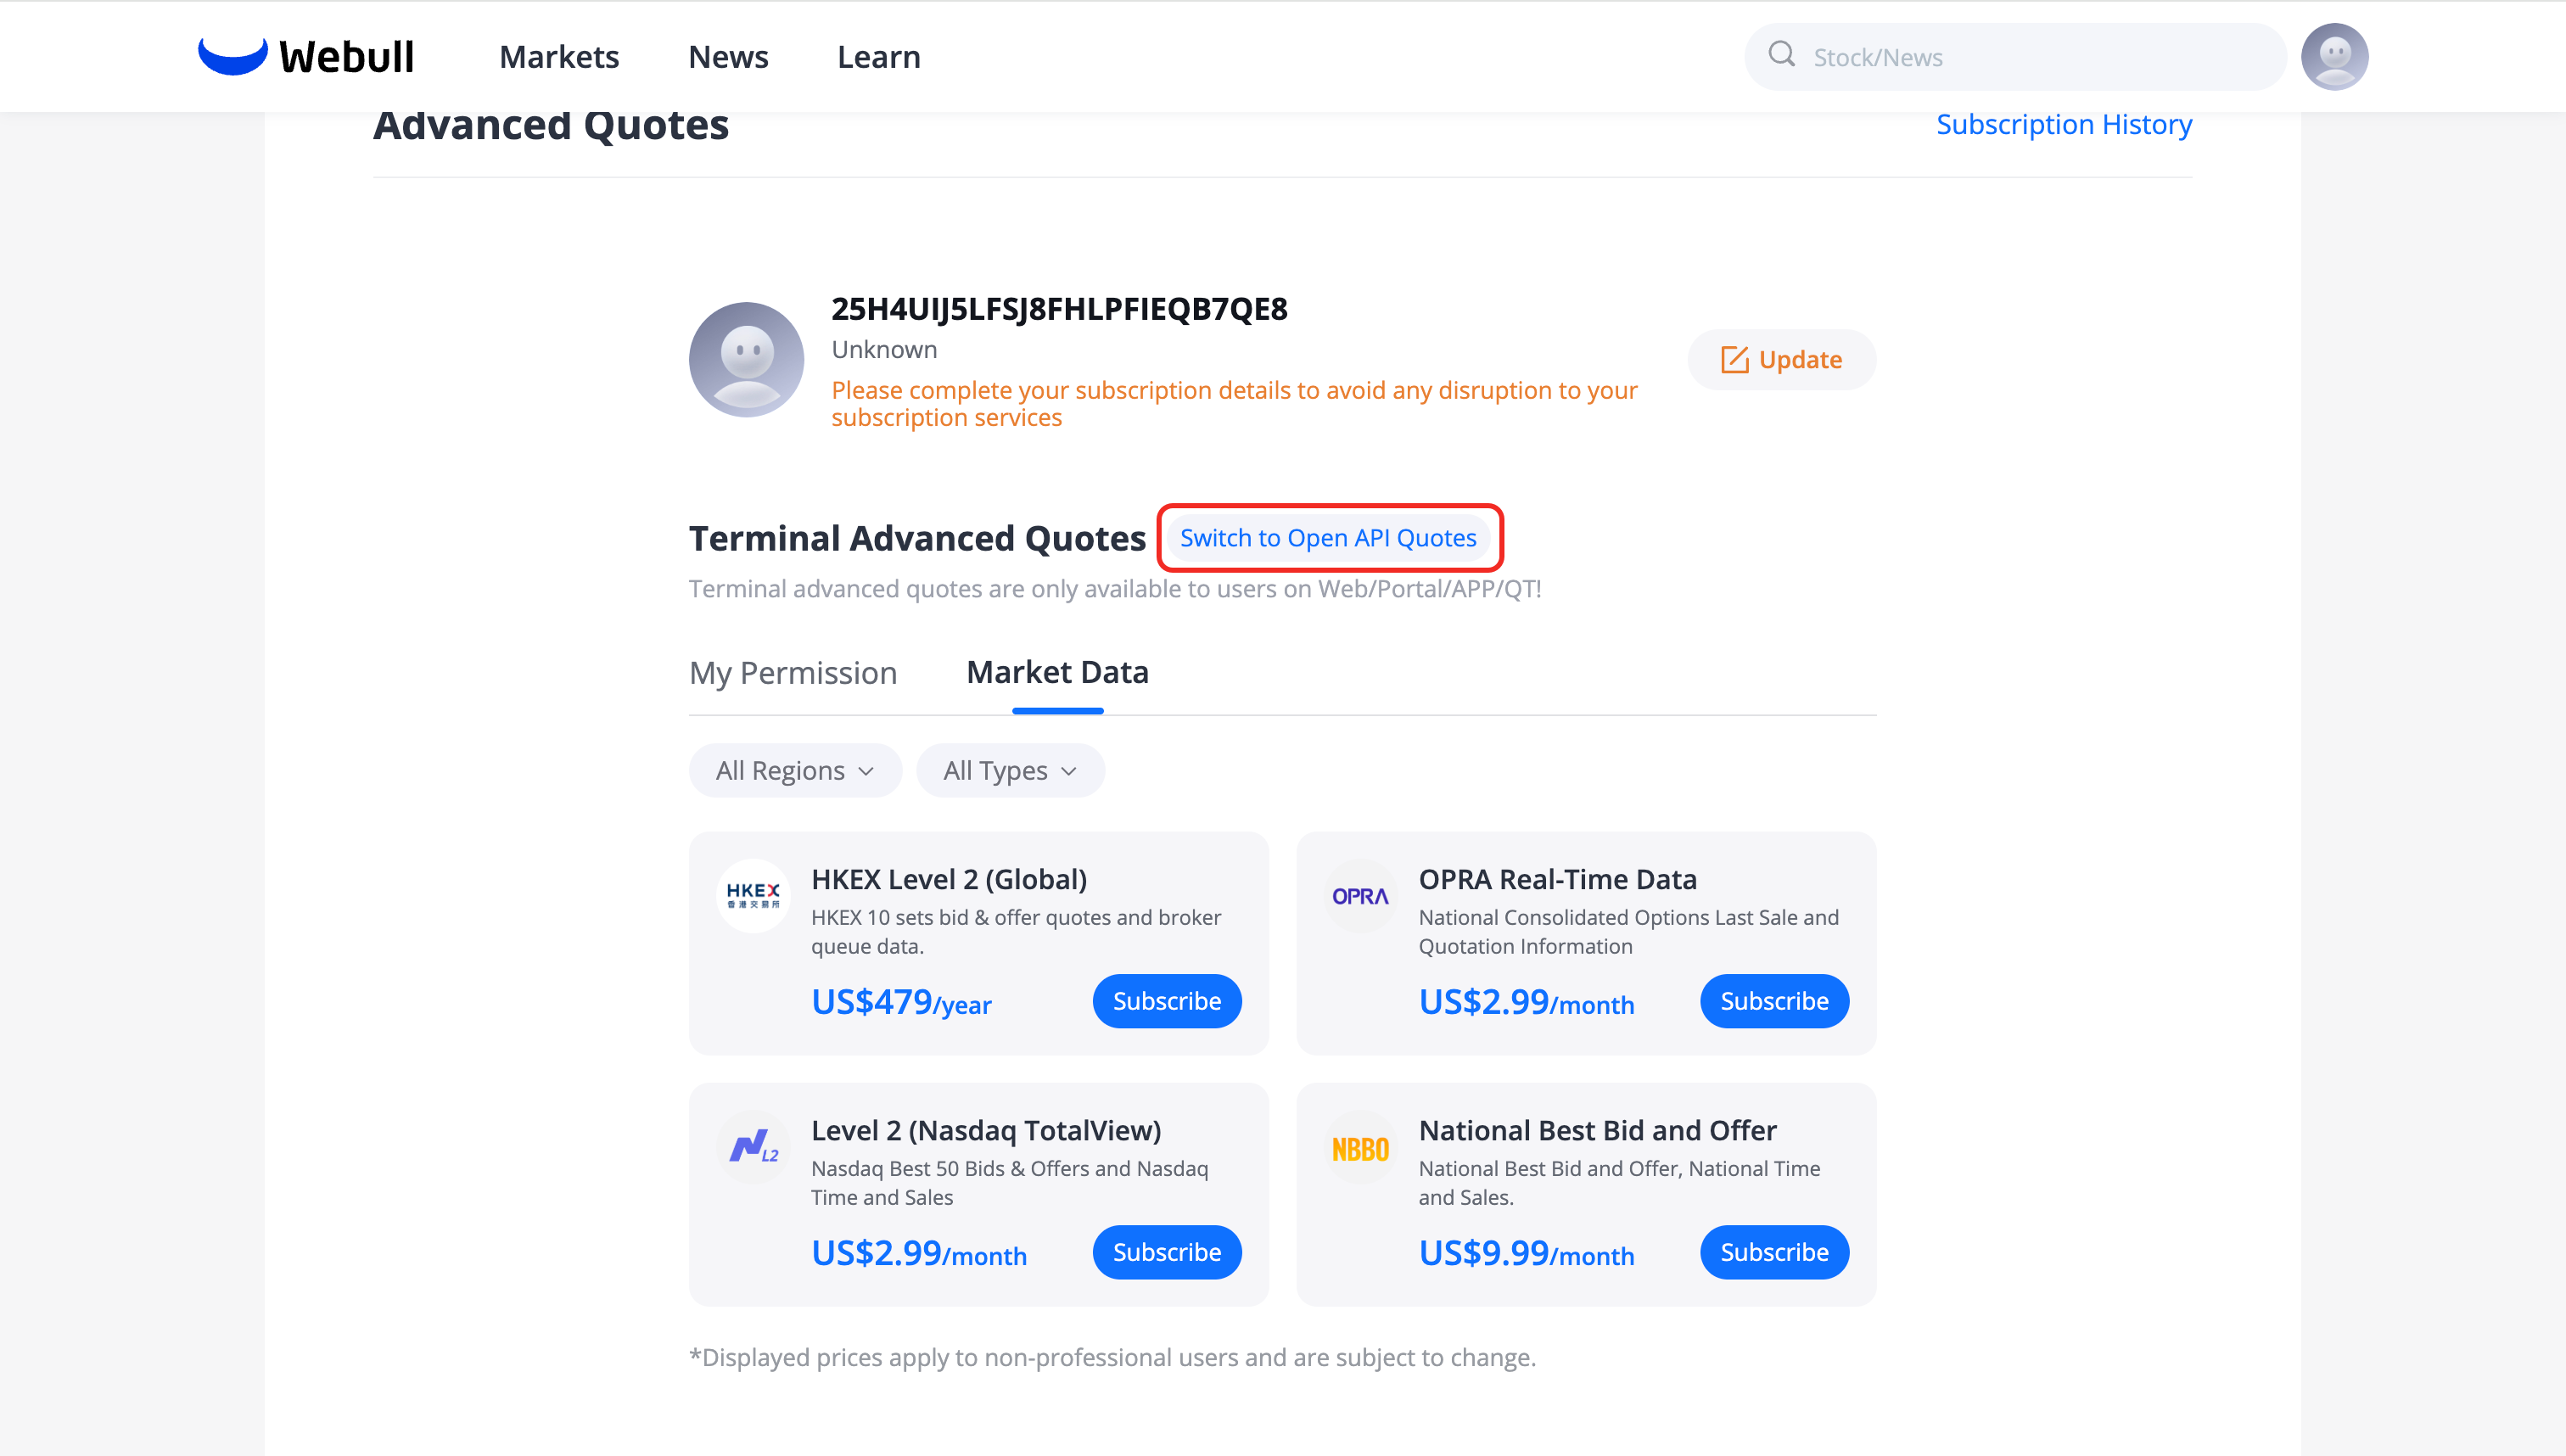
Task: Open the Learn menu
Action: coord(879,57)
